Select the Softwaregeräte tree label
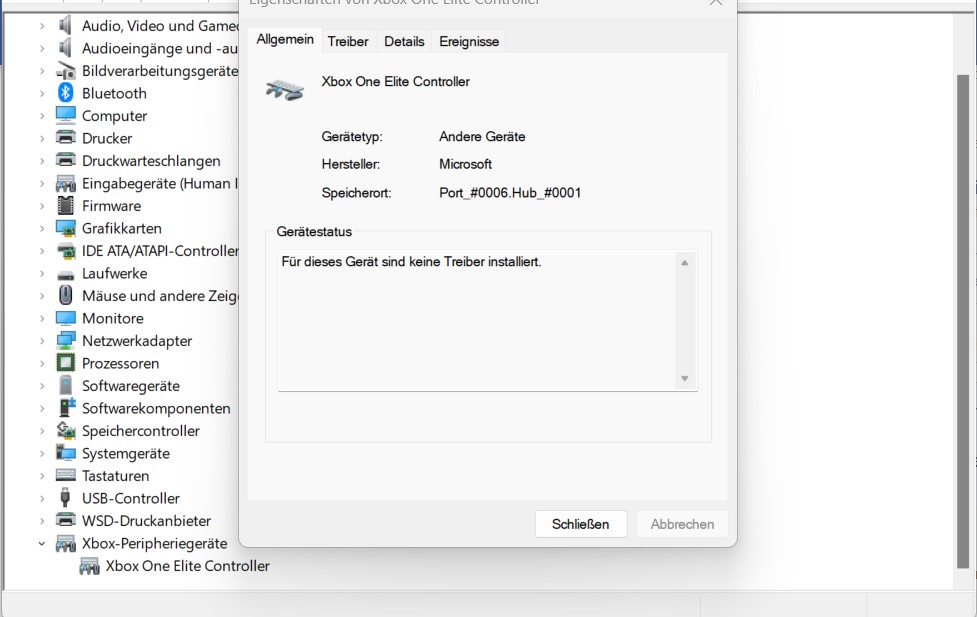The height and width of the screenshot is (617, 977). pyautogui.click(x=131, y=386)
